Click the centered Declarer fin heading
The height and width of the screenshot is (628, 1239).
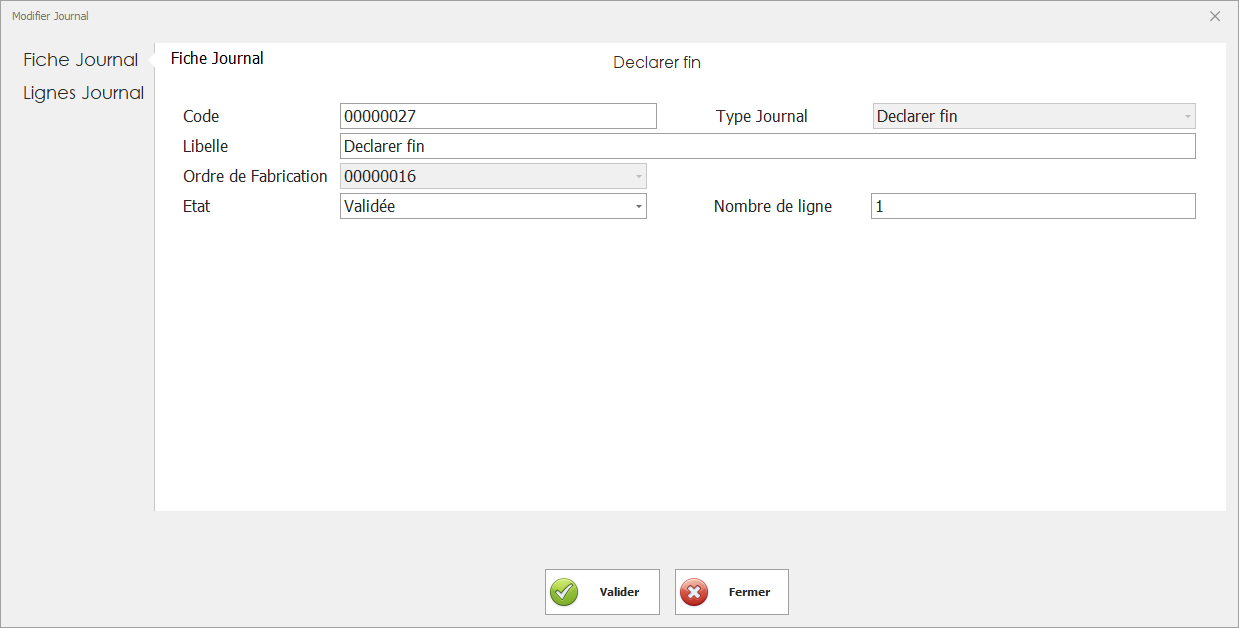(656, 63)
